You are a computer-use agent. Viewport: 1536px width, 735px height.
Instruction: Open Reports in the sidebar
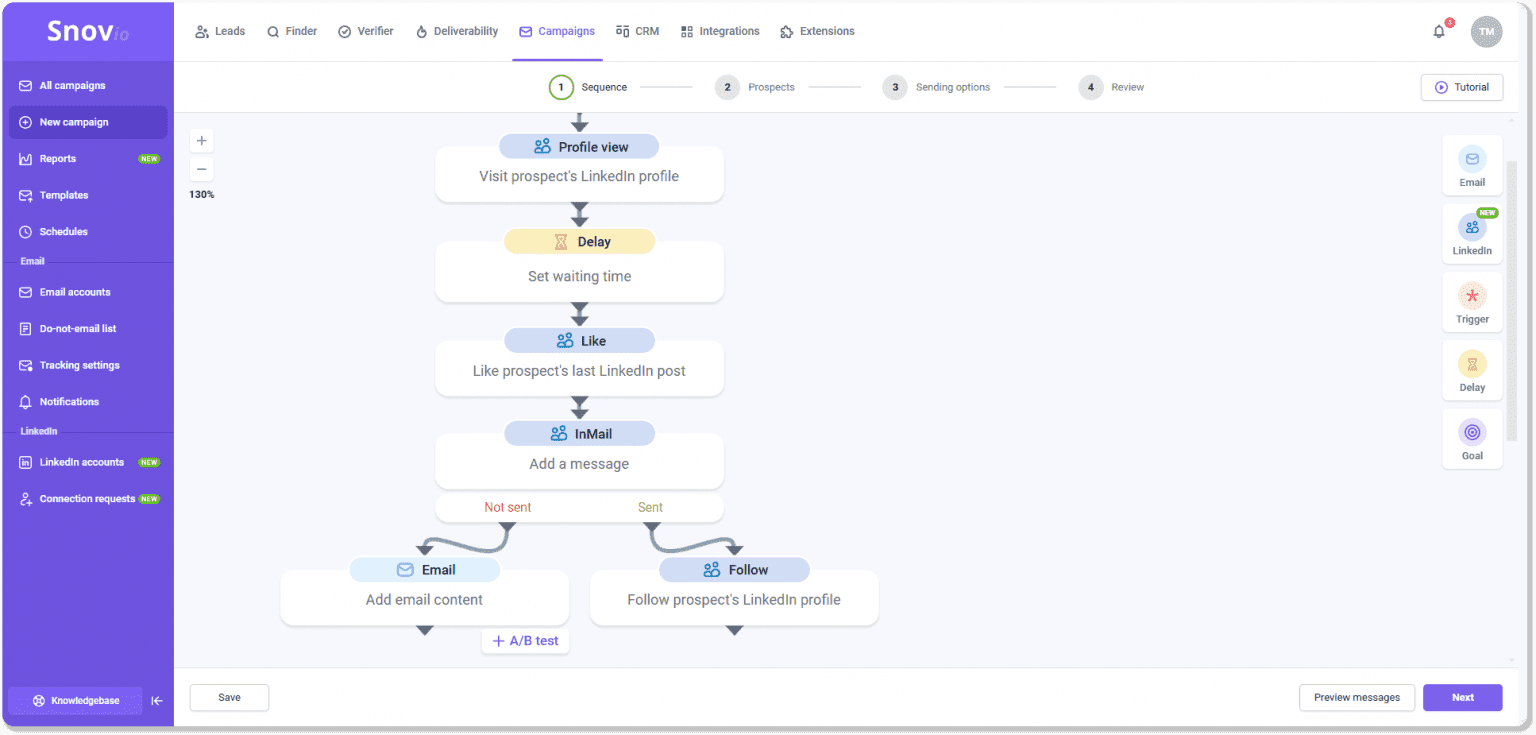(58, 159)
